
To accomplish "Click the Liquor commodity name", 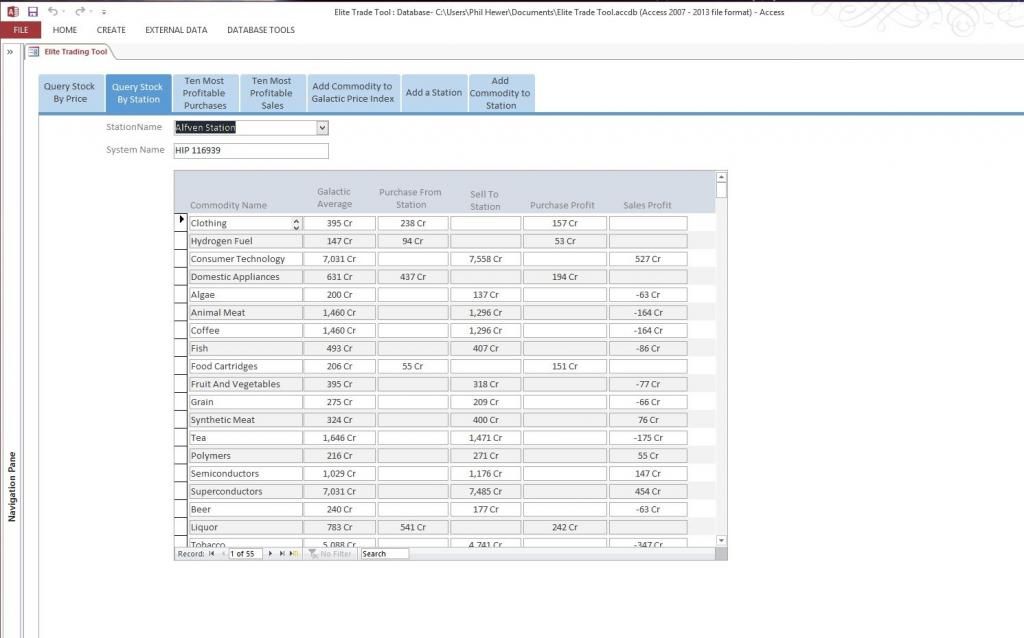I will coord(246,527).
